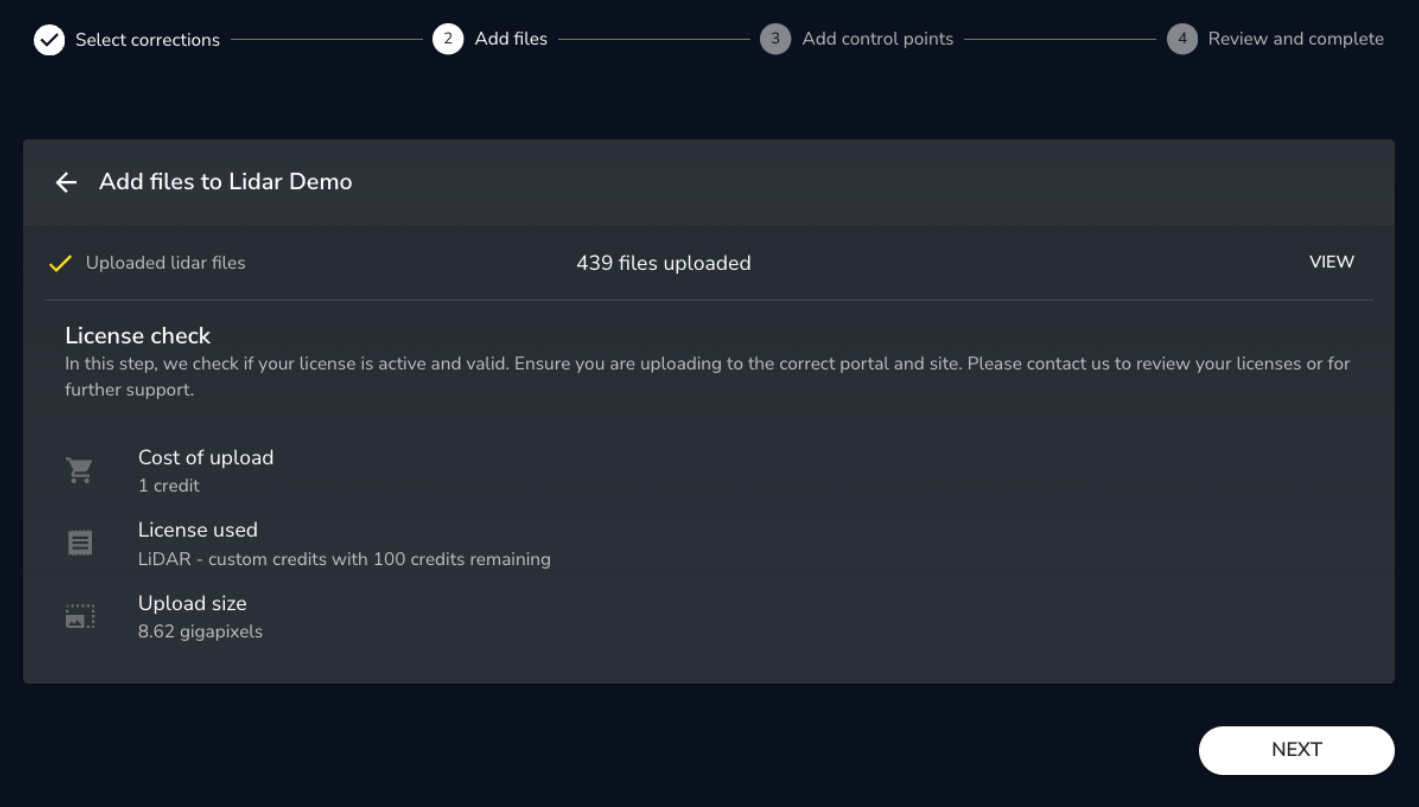Go to the Add control points step
The image size is (1419, 807).
(x=878, y=39)
